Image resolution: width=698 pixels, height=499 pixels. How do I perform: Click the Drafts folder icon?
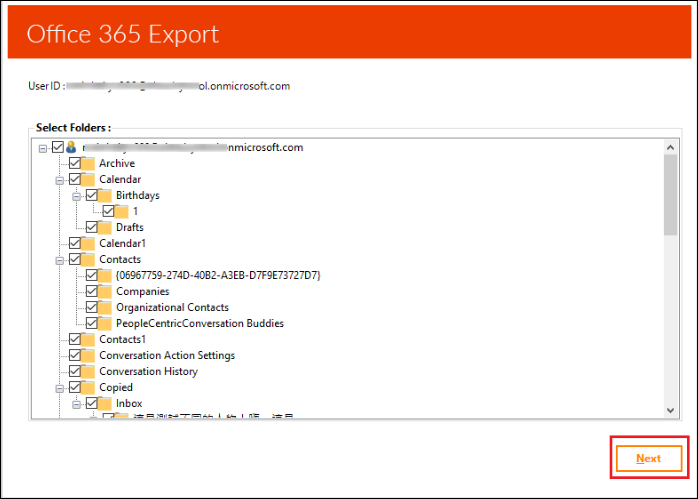105,228
